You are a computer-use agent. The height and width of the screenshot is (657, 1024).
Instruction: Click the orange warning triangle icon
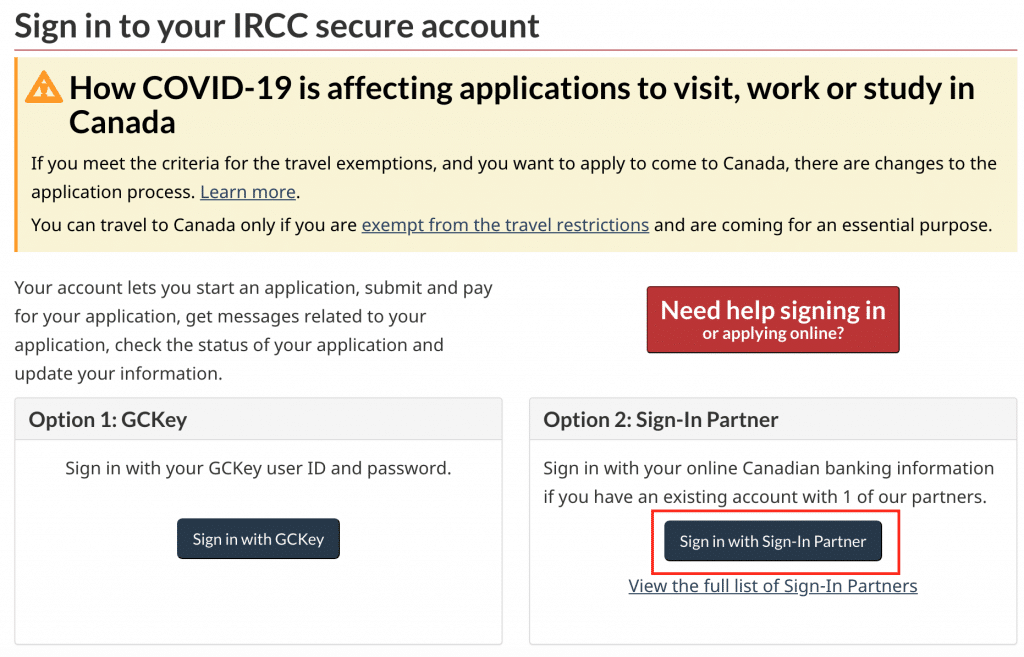[x=44, y=88]
